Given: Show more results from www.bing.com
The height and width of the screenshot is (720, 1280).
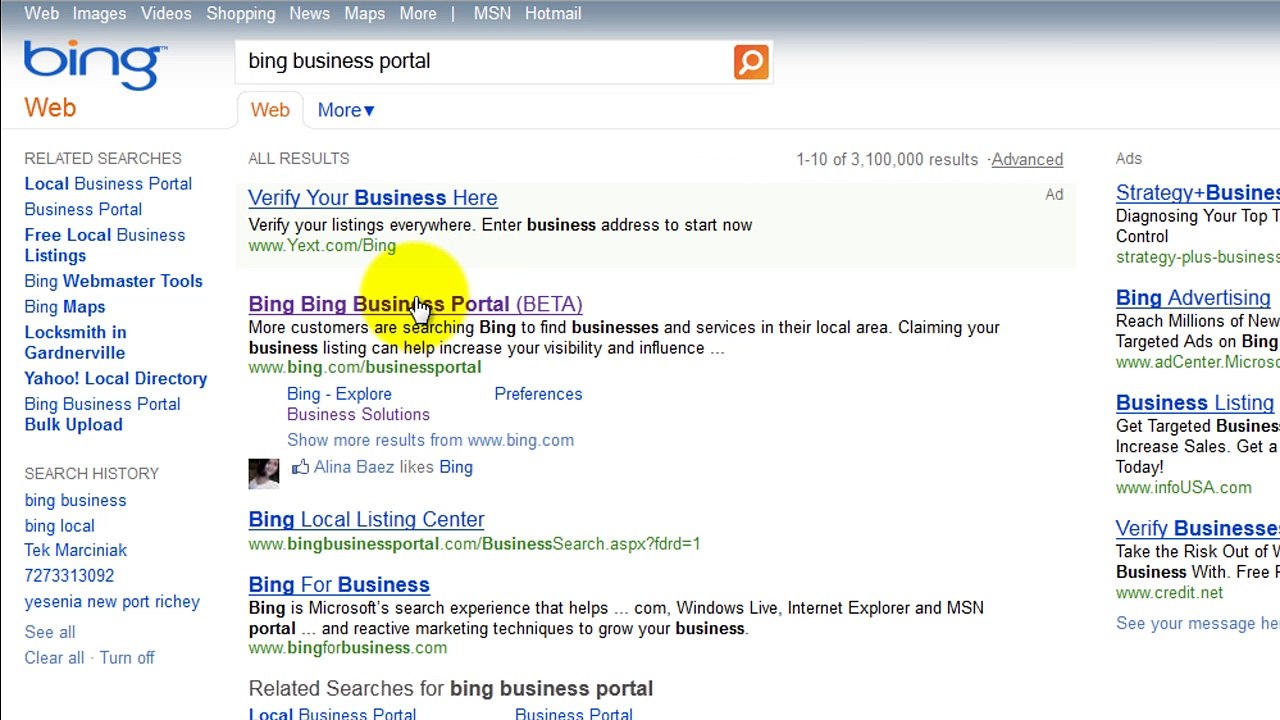Looking at the screenshot, I should [430, 440].
